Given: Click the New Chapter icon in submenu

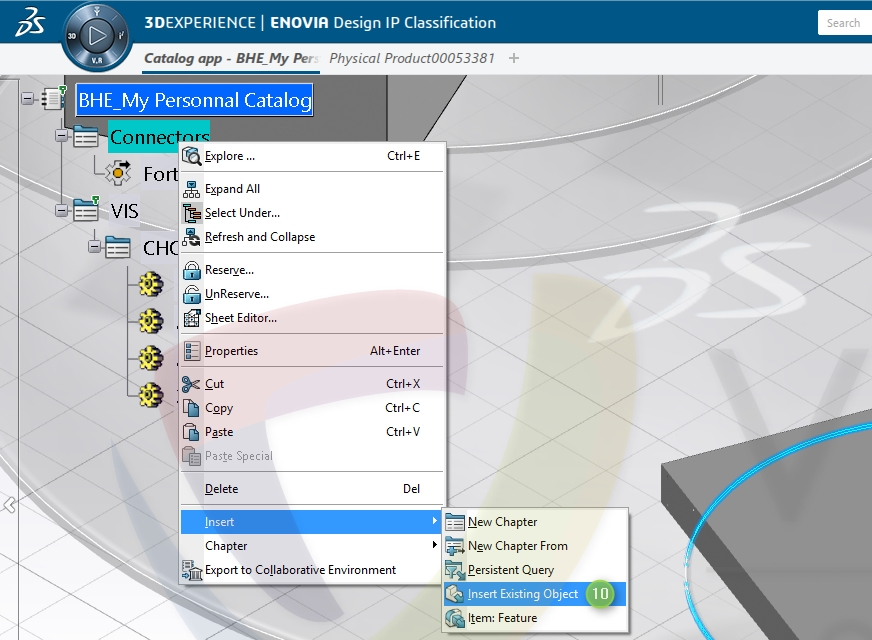Looking at the screenshot, I should (x=455, y=522).
